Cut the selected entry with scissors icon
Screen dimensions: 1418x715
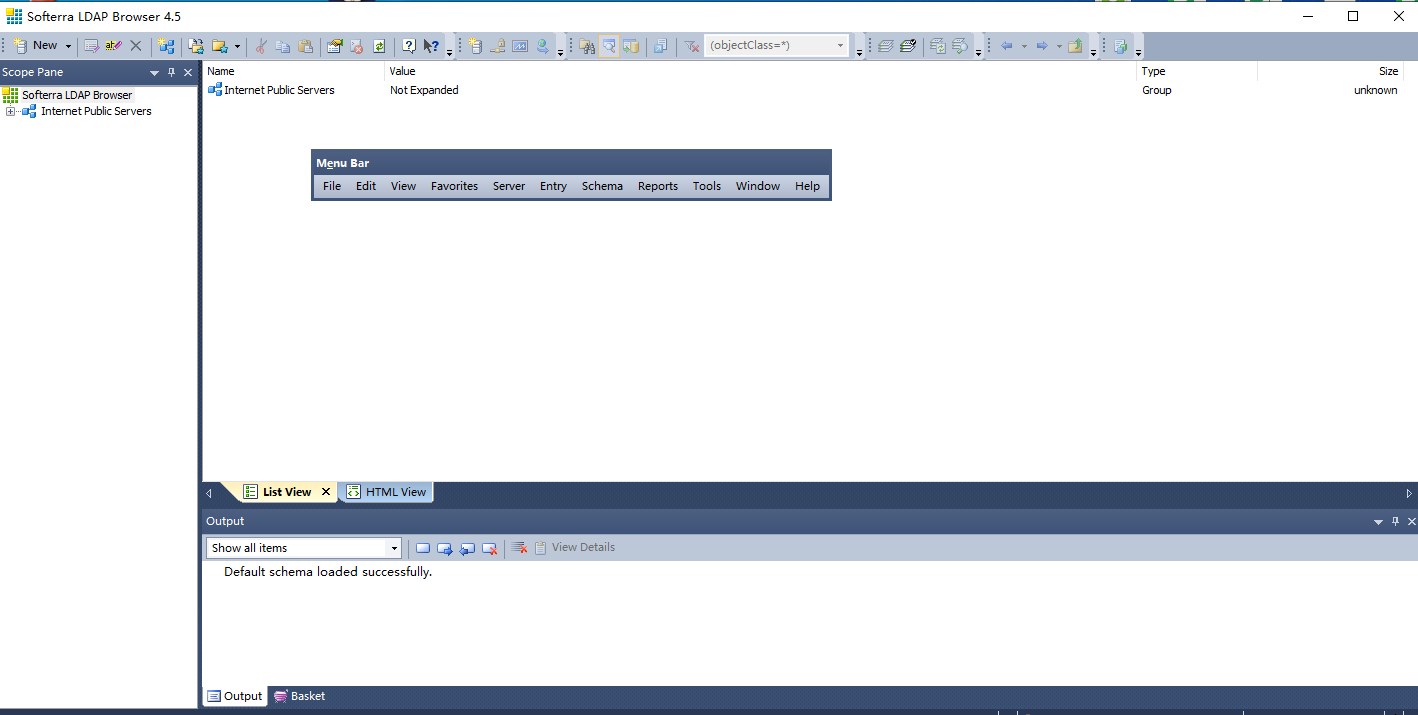pyautogui.click(x=260, y=46)
